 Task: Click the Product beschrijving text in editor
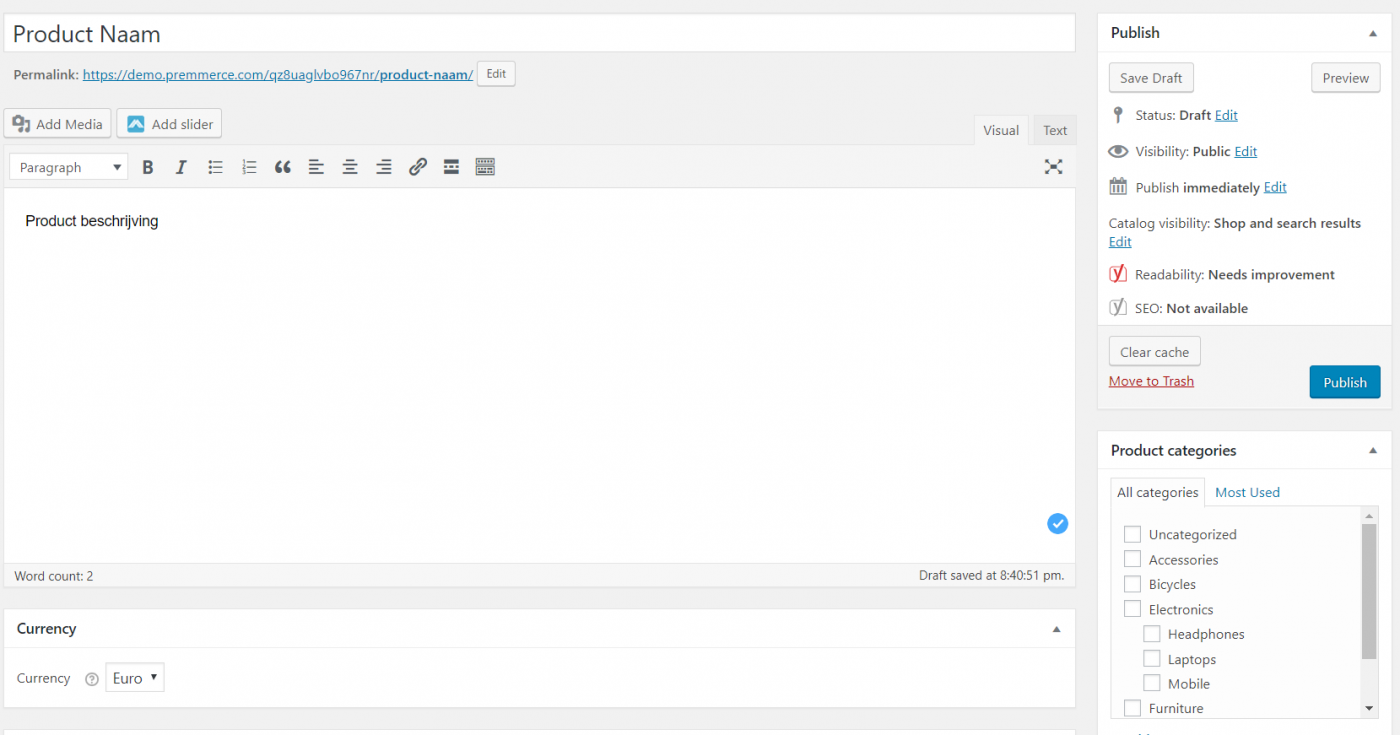(x=92, y=221)
